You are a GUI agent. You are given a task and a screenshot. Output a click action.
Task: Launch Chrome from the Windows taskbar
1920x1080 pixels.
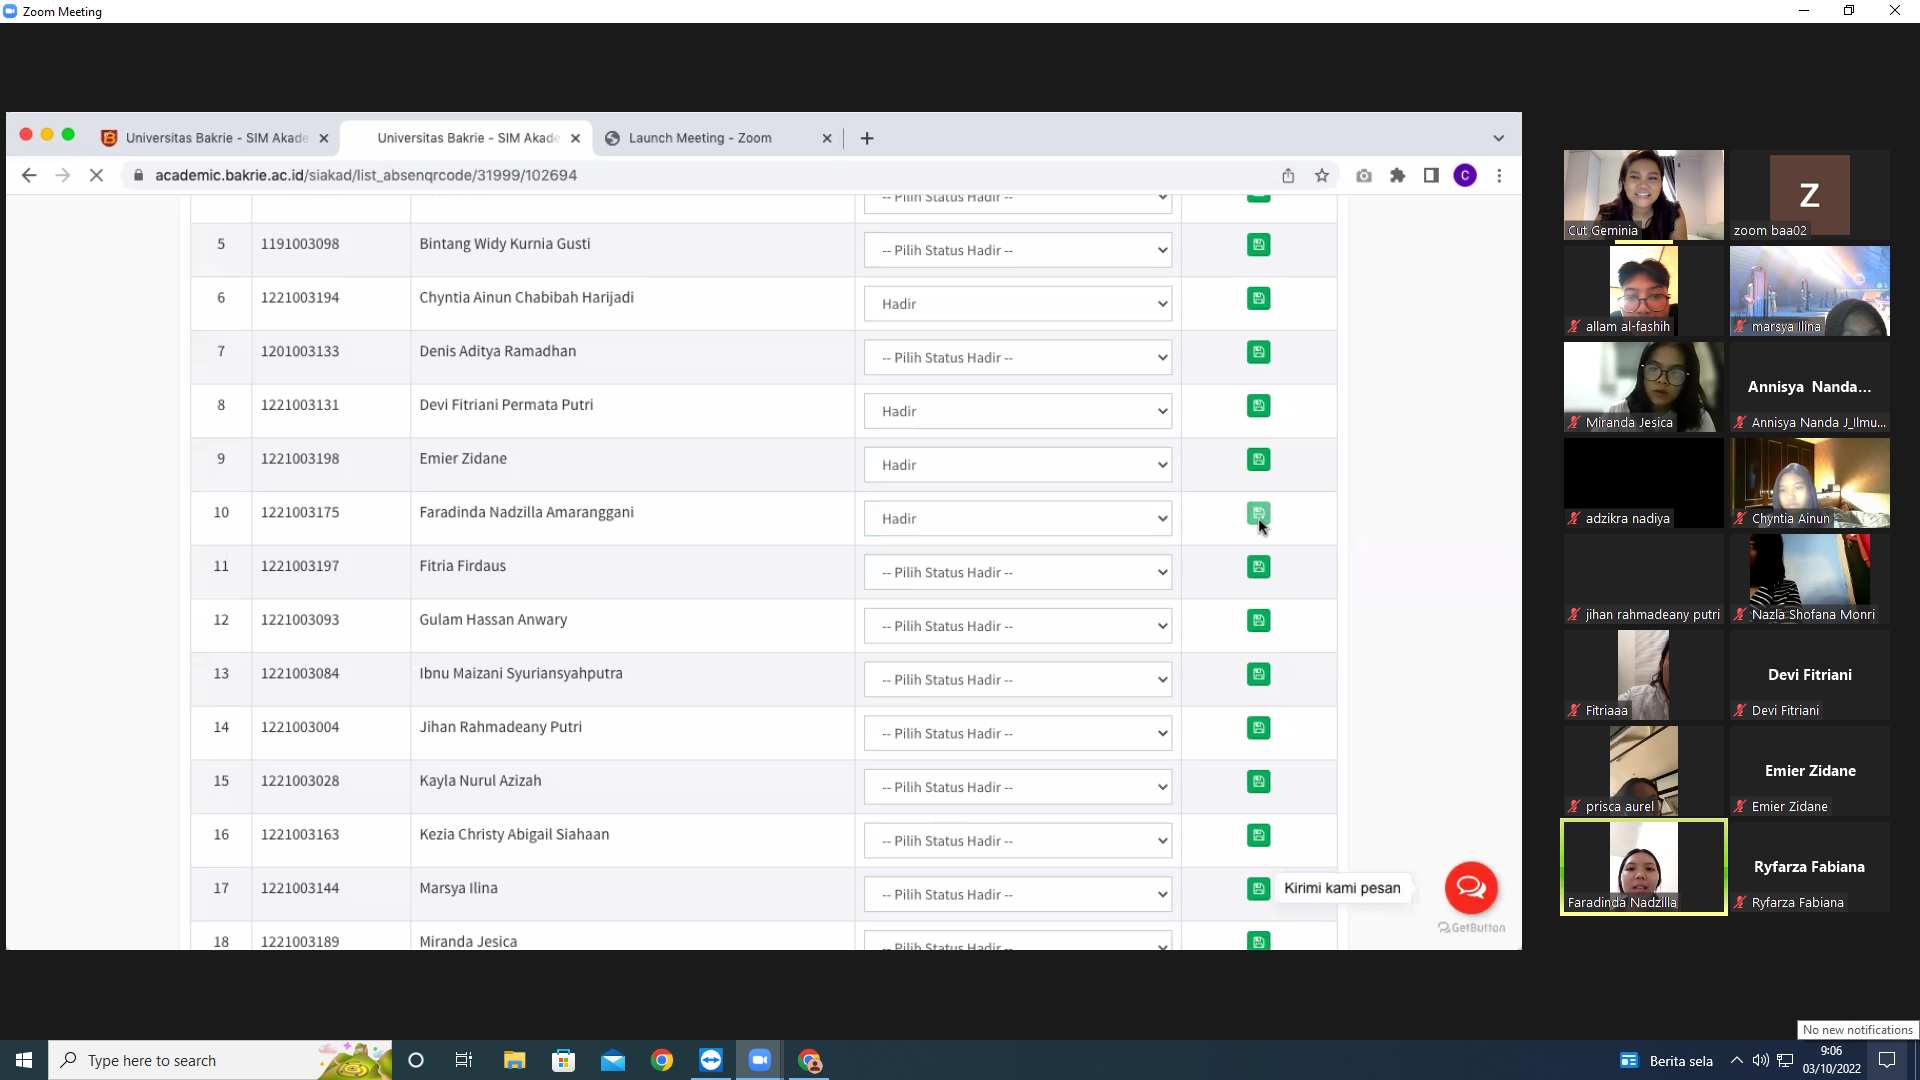[662, 1060]
